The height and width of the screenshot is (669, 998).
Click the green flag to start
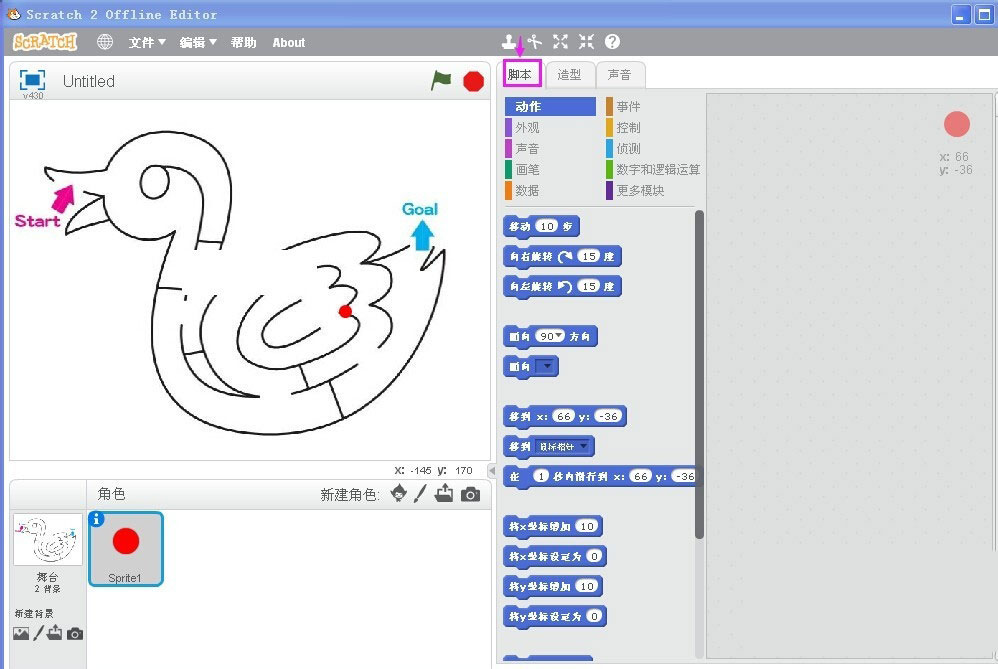439,81
